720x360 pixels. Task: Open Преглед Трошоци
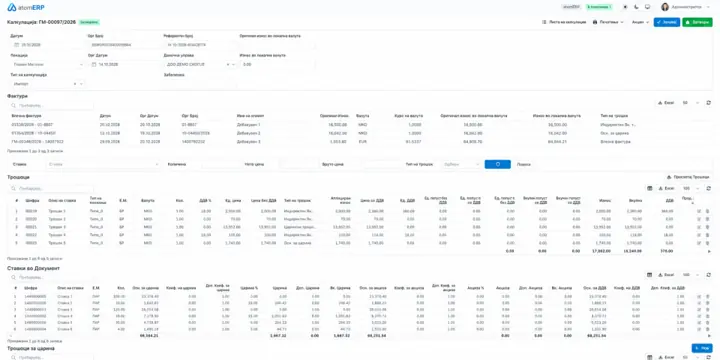[688, 177]
